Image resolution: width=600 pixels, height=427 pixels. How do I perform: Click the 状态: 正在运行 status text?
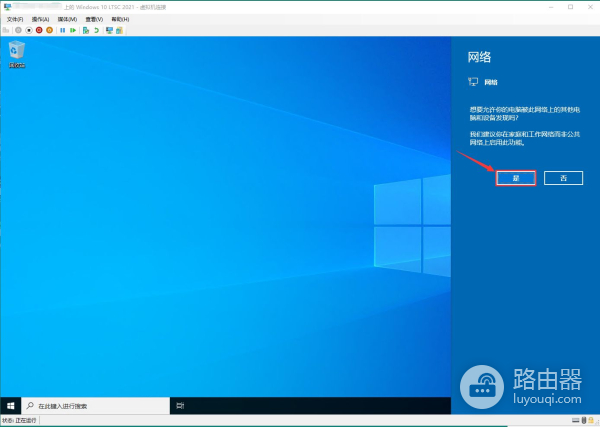[19, 420]
